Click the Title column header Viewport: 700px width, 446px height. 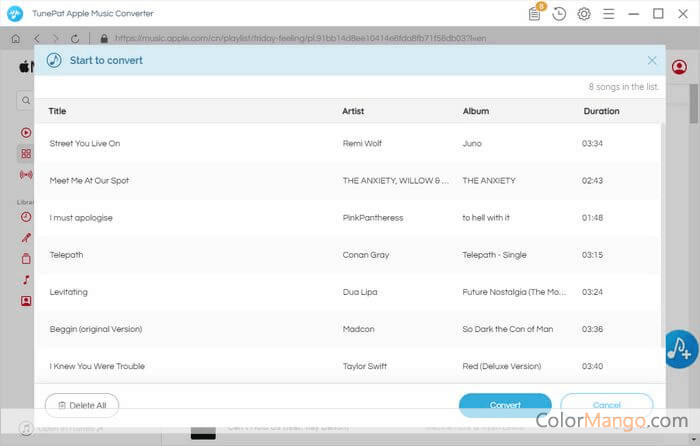58,111
